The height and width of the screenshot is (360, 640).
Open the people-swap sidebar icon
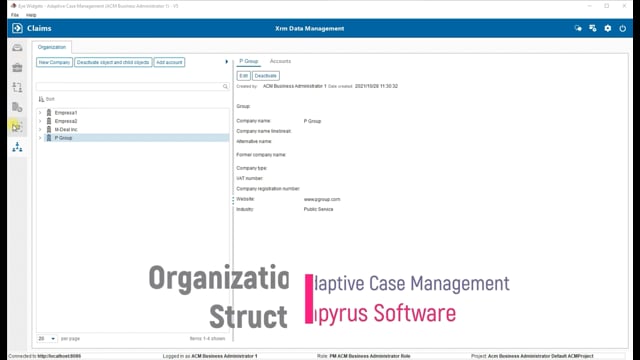17,87
